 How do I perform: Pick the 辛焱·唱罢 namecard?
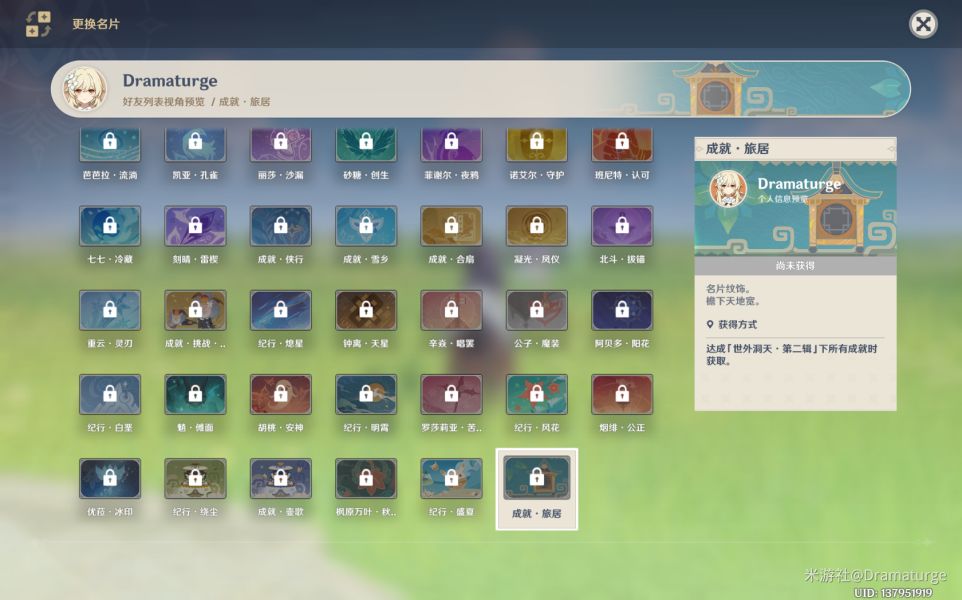pyautogui.click(x=451, y=310)
